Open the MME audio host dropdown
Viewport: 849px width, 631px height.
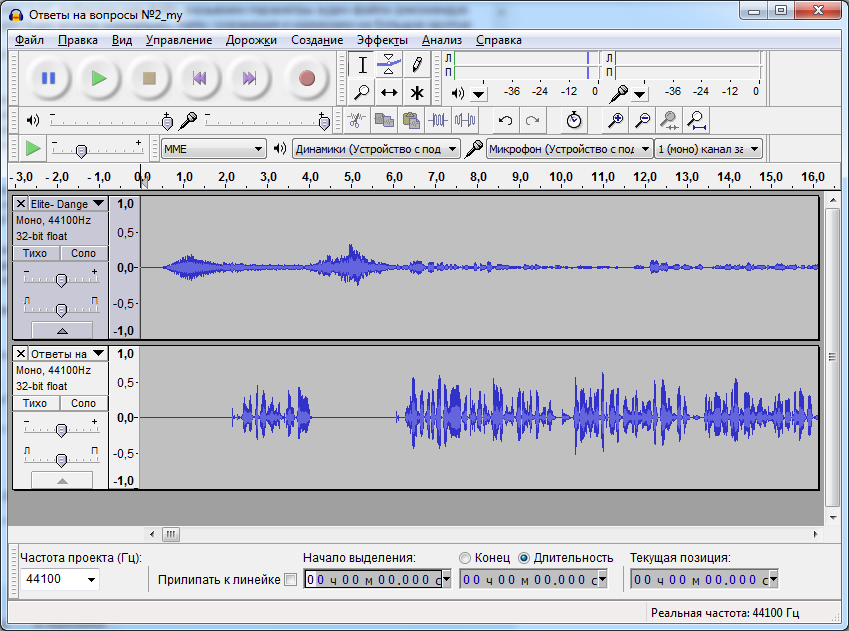(x=212, y=149)
